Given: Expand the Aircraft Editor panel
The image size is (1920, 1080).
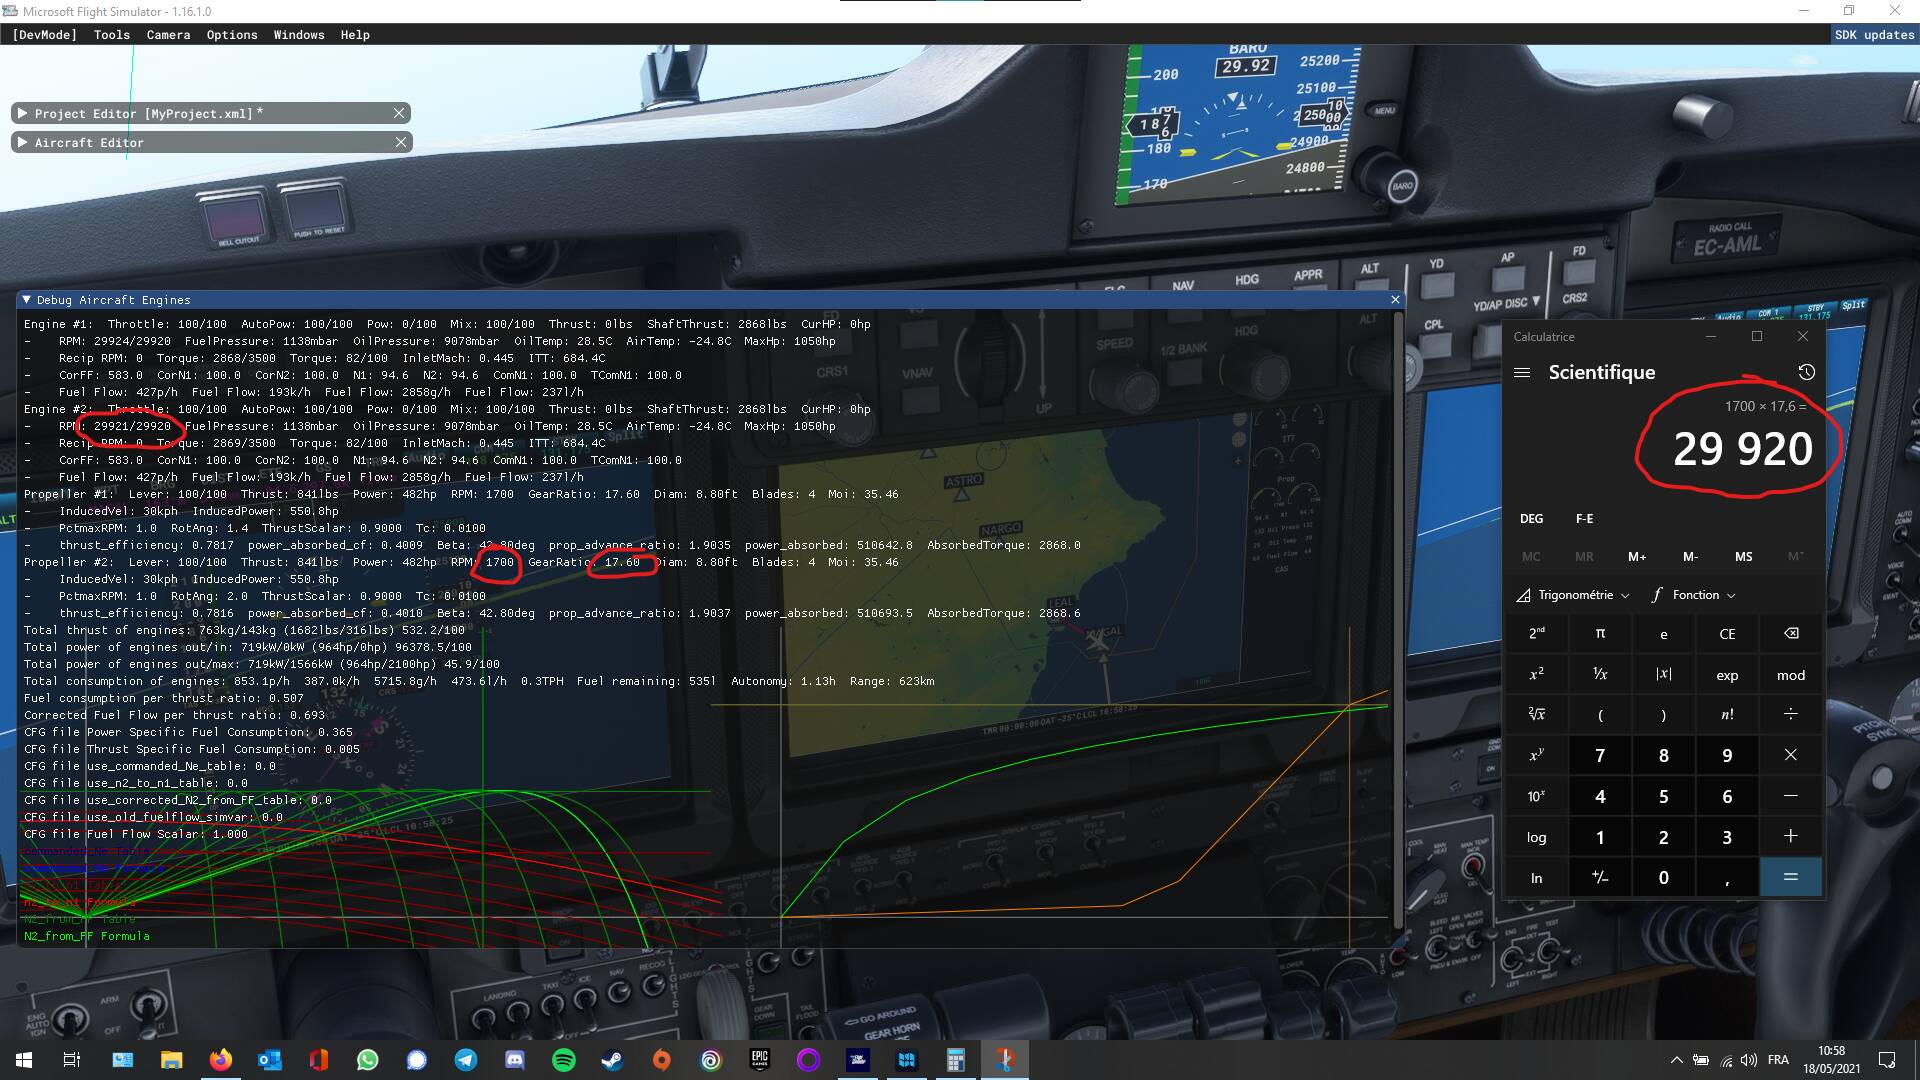Looking at the screenshot, I should (22, 143).
